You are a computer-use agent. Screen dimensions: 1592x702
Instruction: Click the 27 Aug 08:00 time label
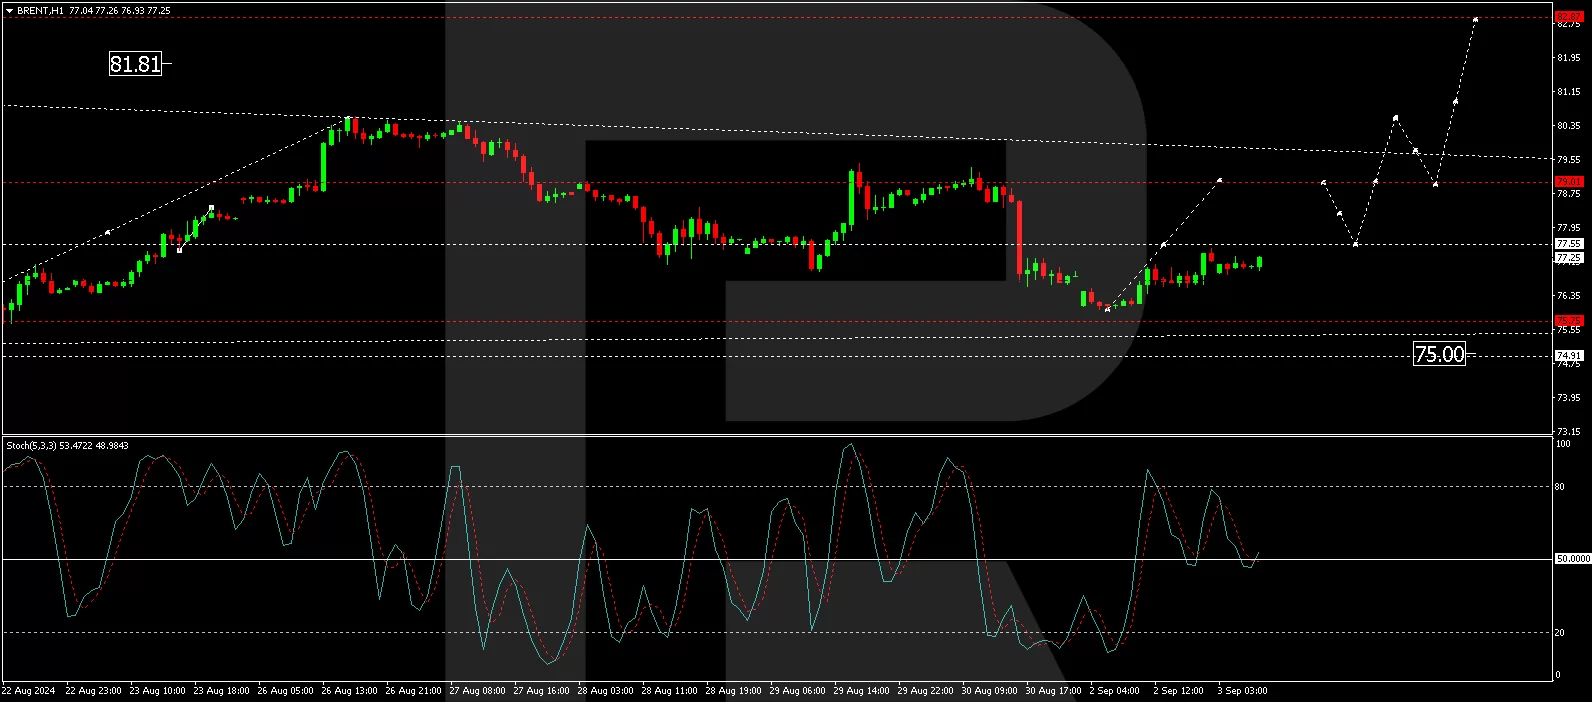click(477, 691)
